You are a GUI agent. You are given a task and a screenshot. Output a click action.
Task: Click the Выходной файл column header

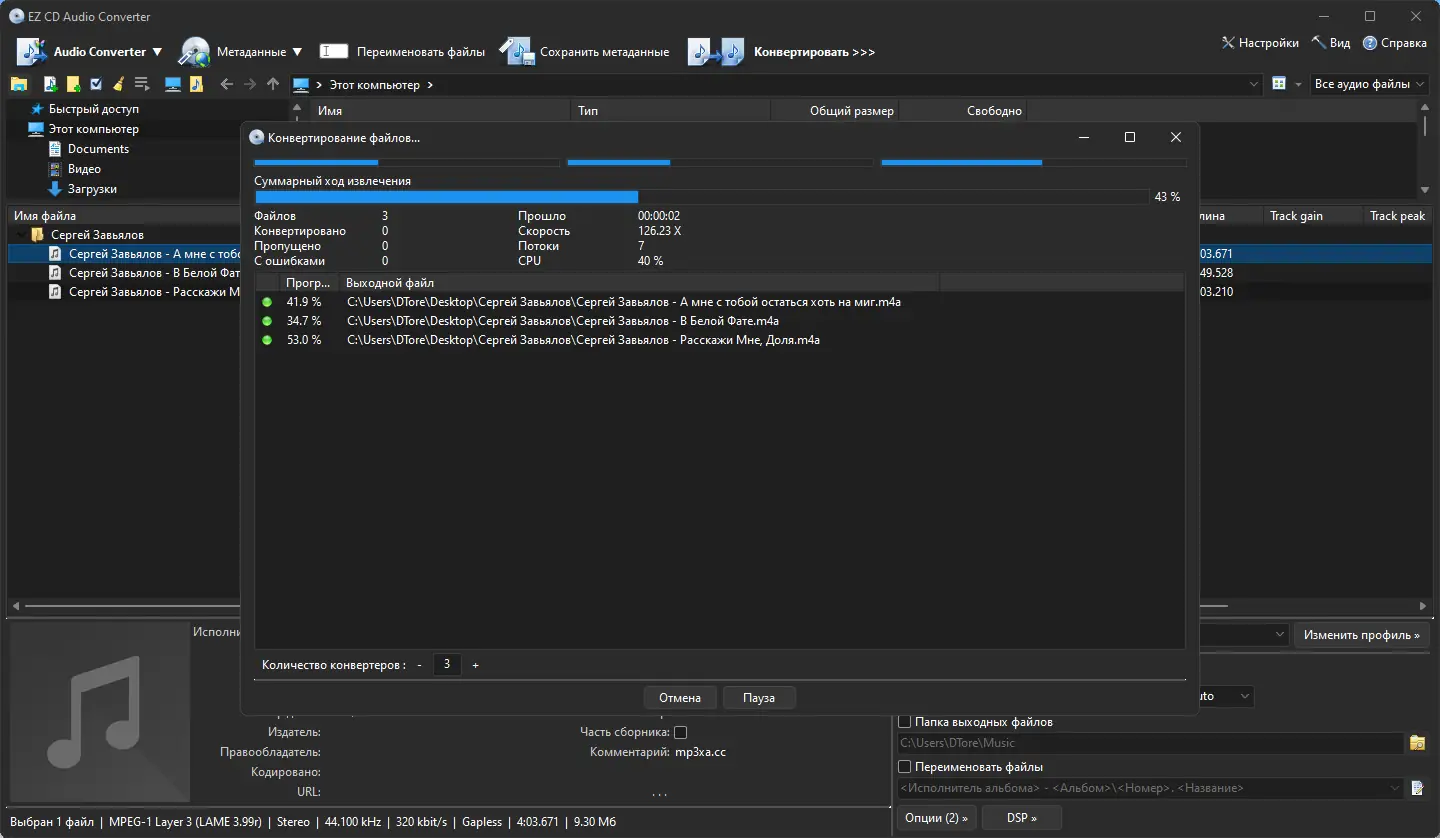pos(639,283)
